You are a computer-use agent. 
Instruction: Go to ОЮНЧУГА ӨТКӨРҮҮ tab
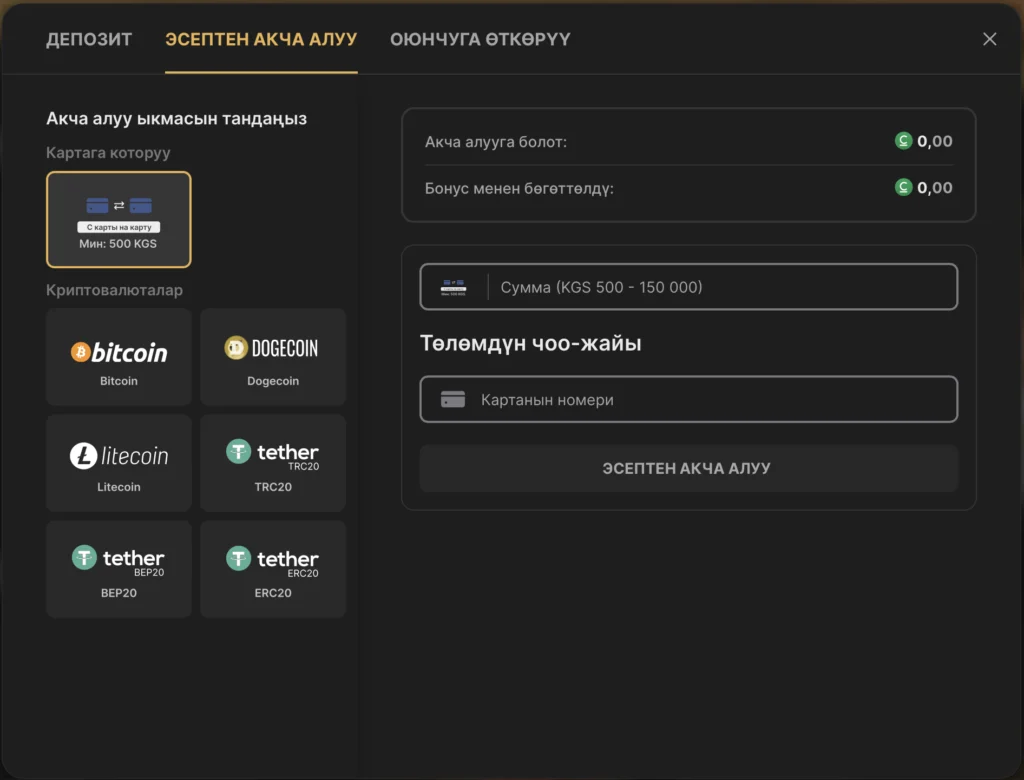480,39
